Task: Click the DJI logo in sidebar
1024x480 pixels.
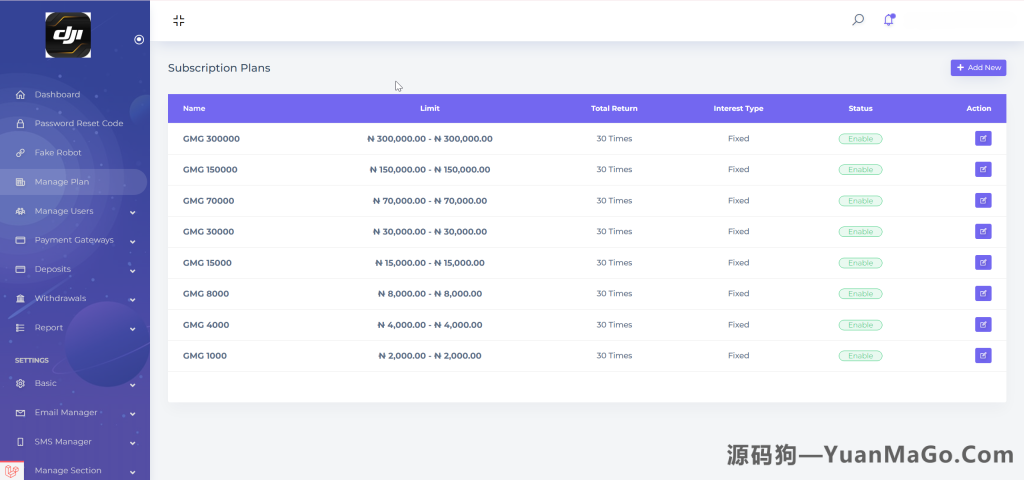Action: (68, 35)
